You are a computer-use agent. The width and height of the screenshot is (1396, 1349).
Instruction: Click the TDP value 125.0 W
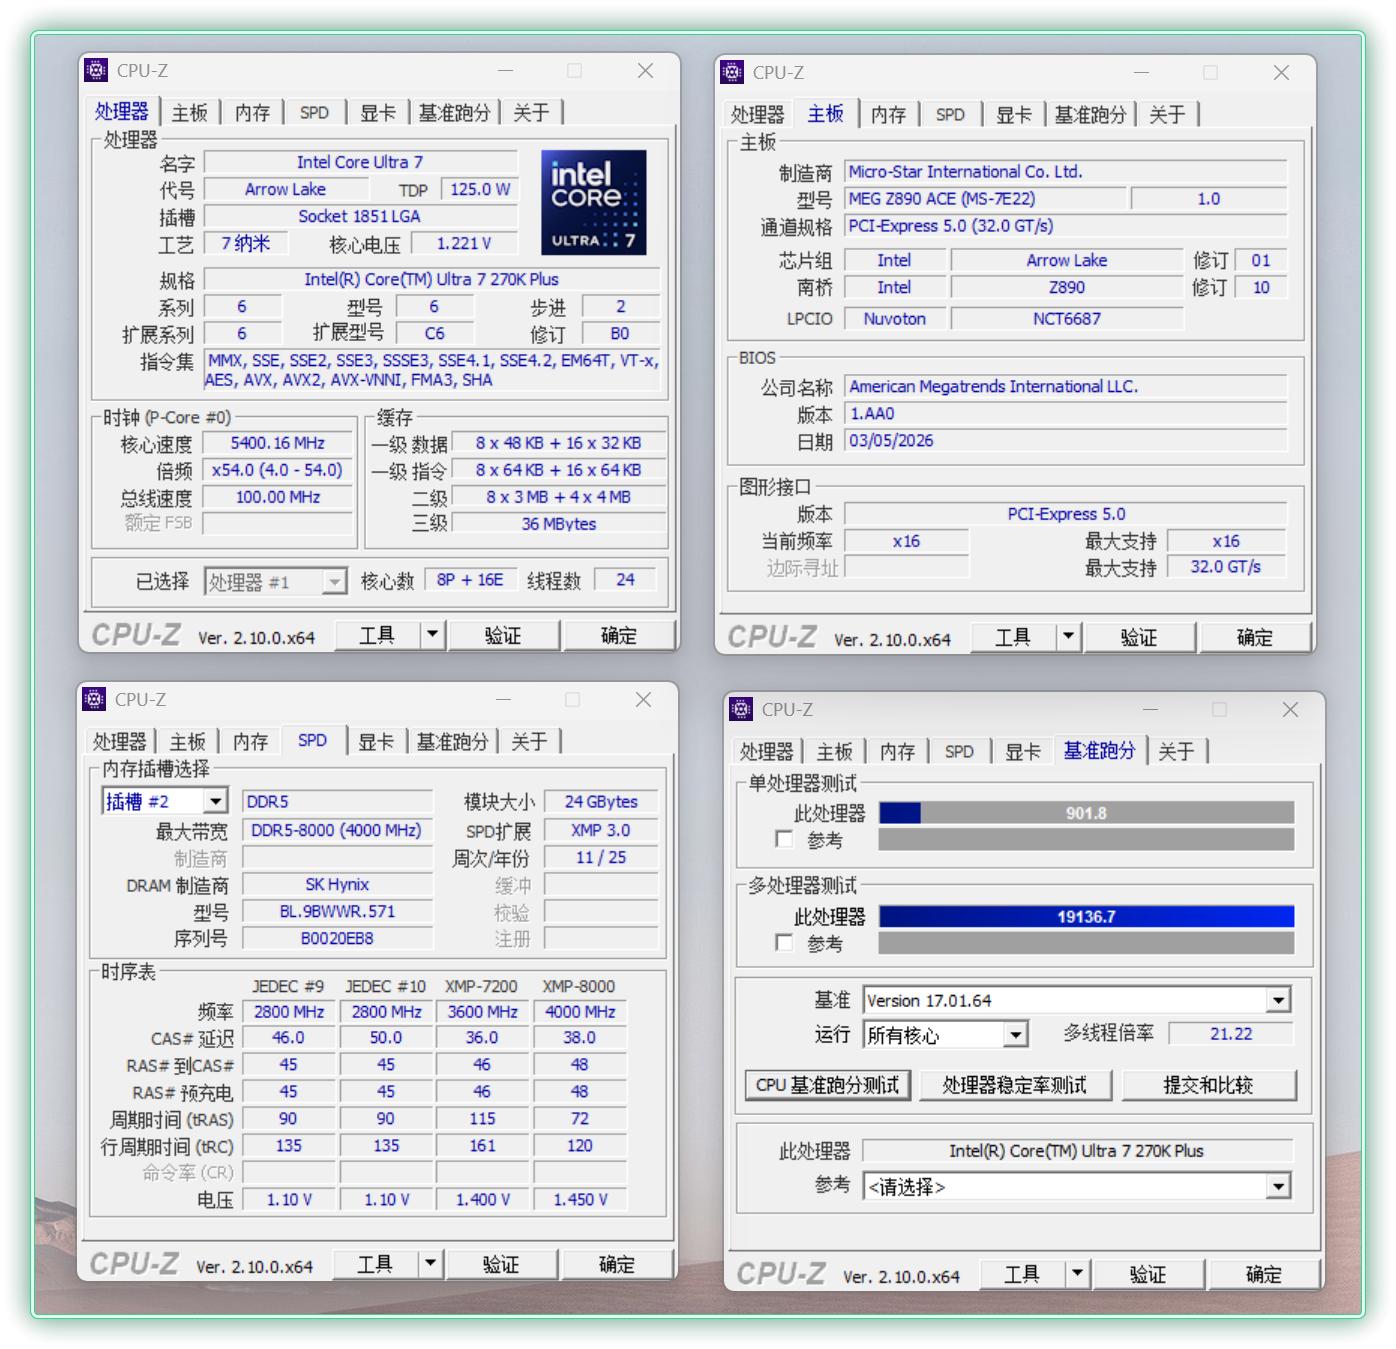(x=480, y=189)
